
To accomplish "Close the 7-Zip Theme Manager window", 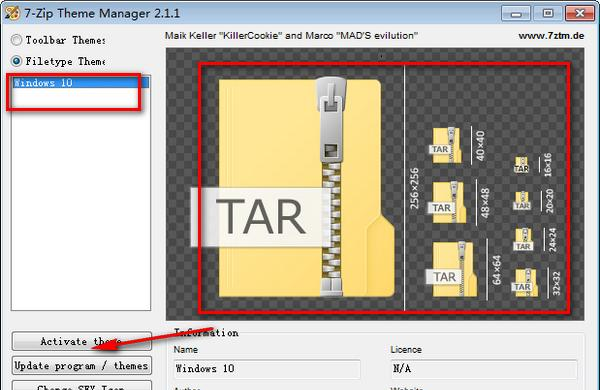I will click(580, 14).
